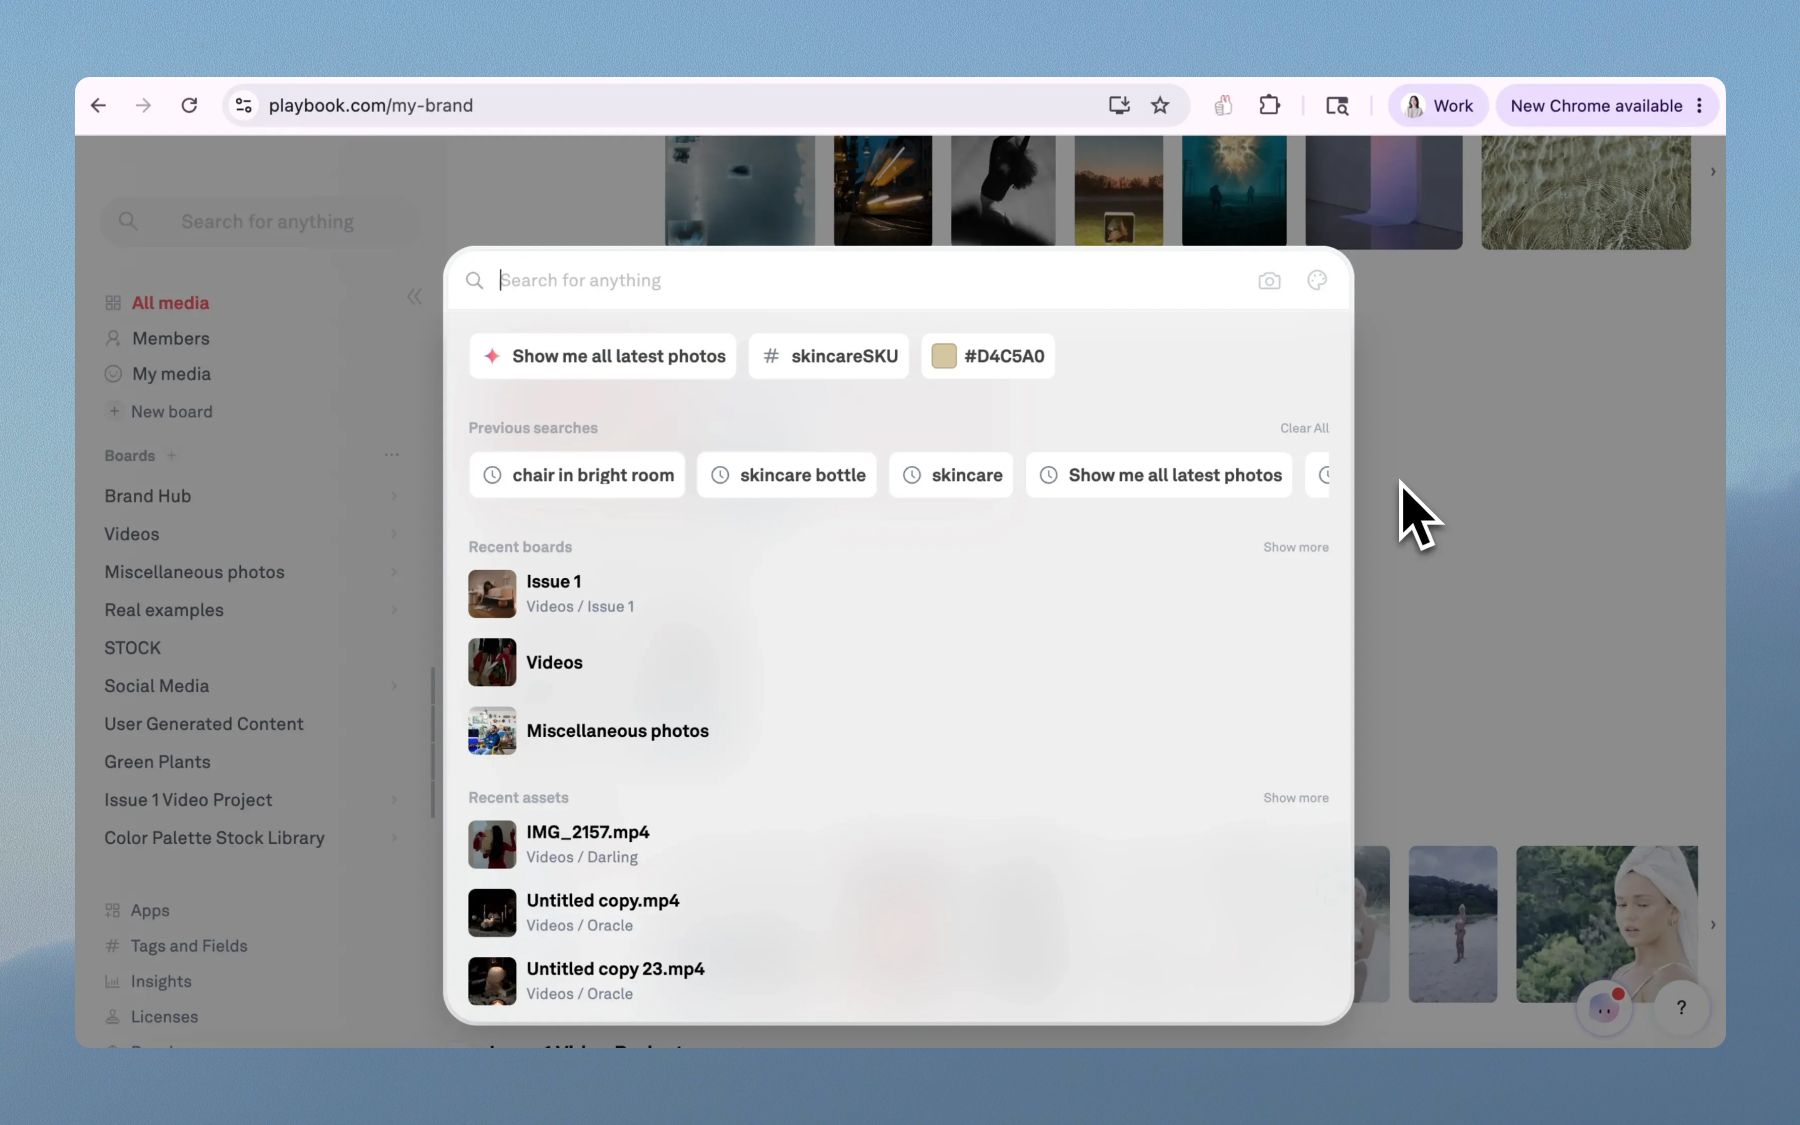Select the #D4C5A0 color swatch chip
Viewport: 1800px width, 1125px height.
(988, 356)
